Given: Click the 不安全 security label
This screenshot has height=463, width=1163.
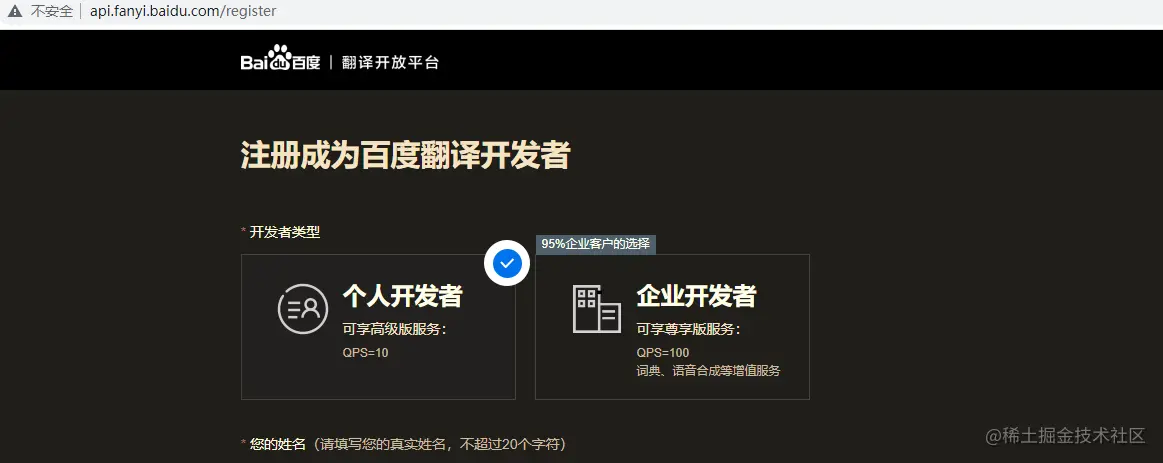Looking at the screenshot, I should [x=52, y=11].
